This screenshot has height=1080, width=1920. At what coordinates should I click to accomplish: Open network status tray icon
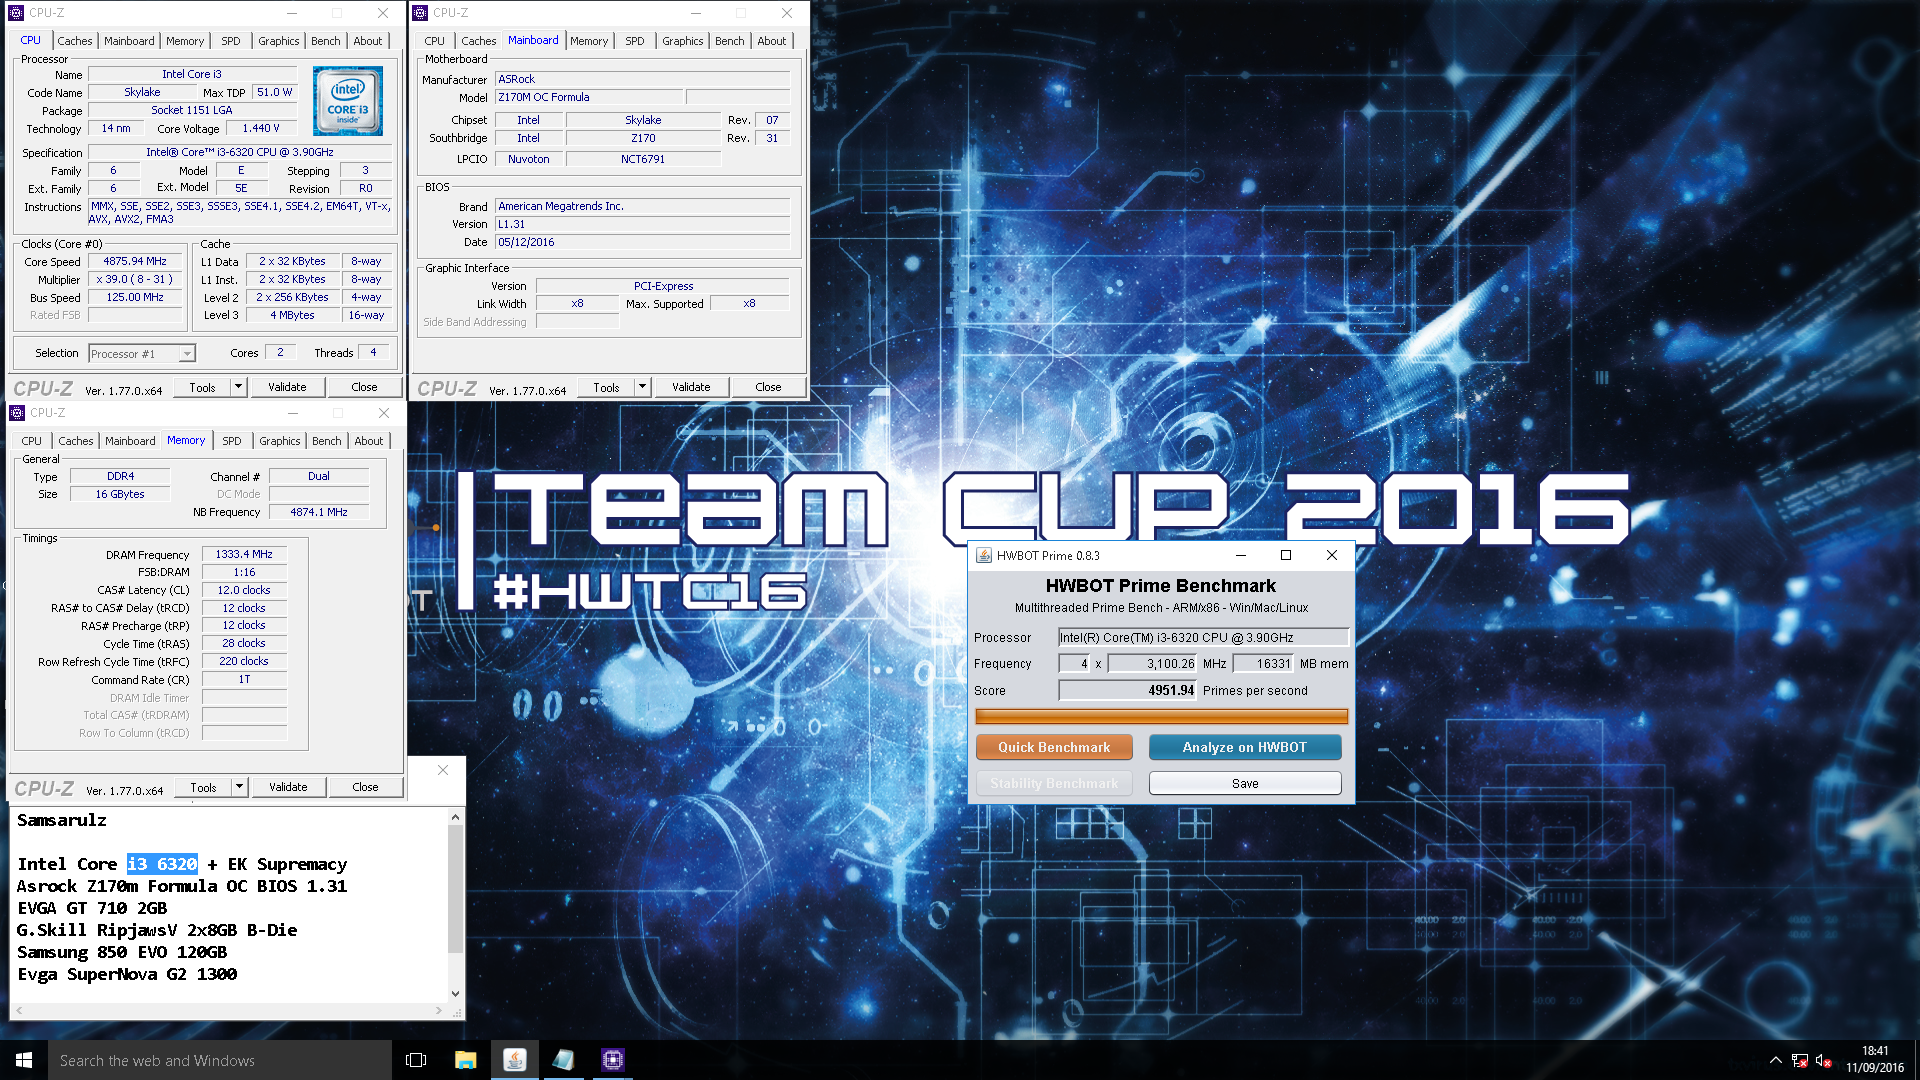1799,1060
